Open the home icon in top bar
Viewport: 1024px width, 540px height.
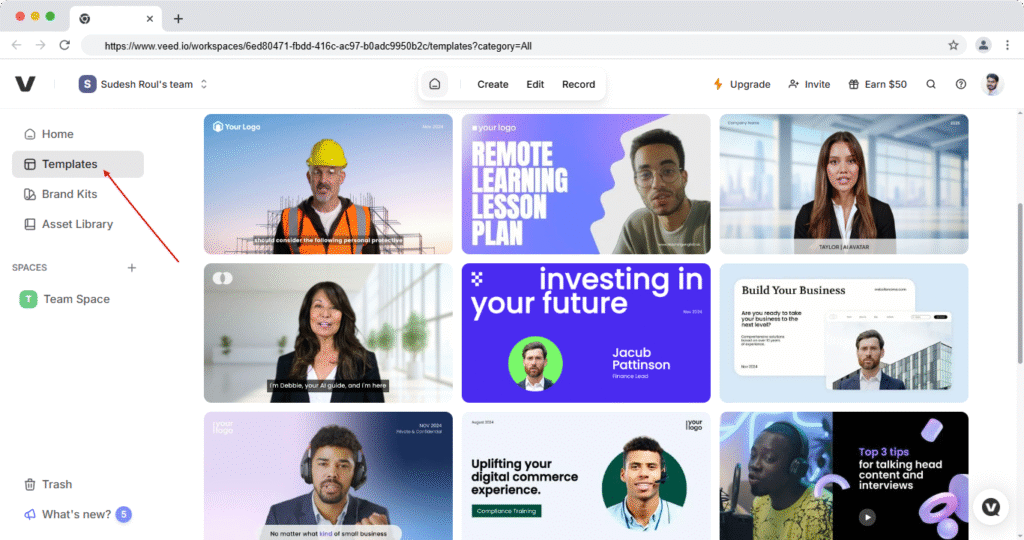[x=435, y=84]
